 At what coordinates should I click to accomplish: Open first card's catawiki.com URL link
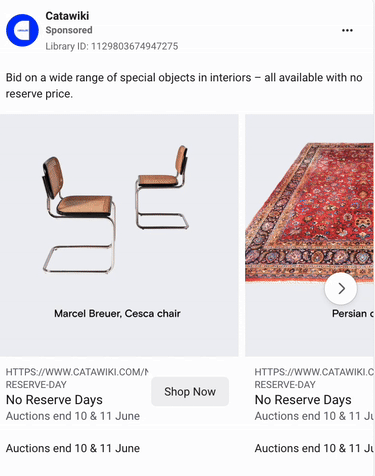(x=77, y=378)
